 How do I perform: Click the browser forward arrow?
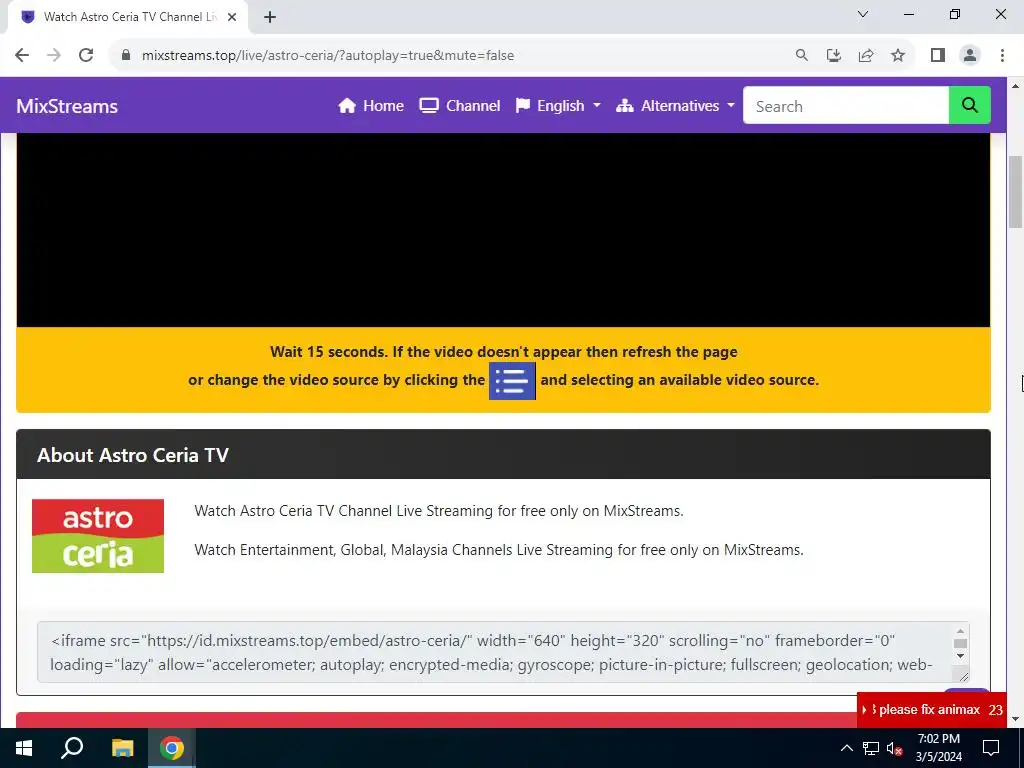click(54, 56)
